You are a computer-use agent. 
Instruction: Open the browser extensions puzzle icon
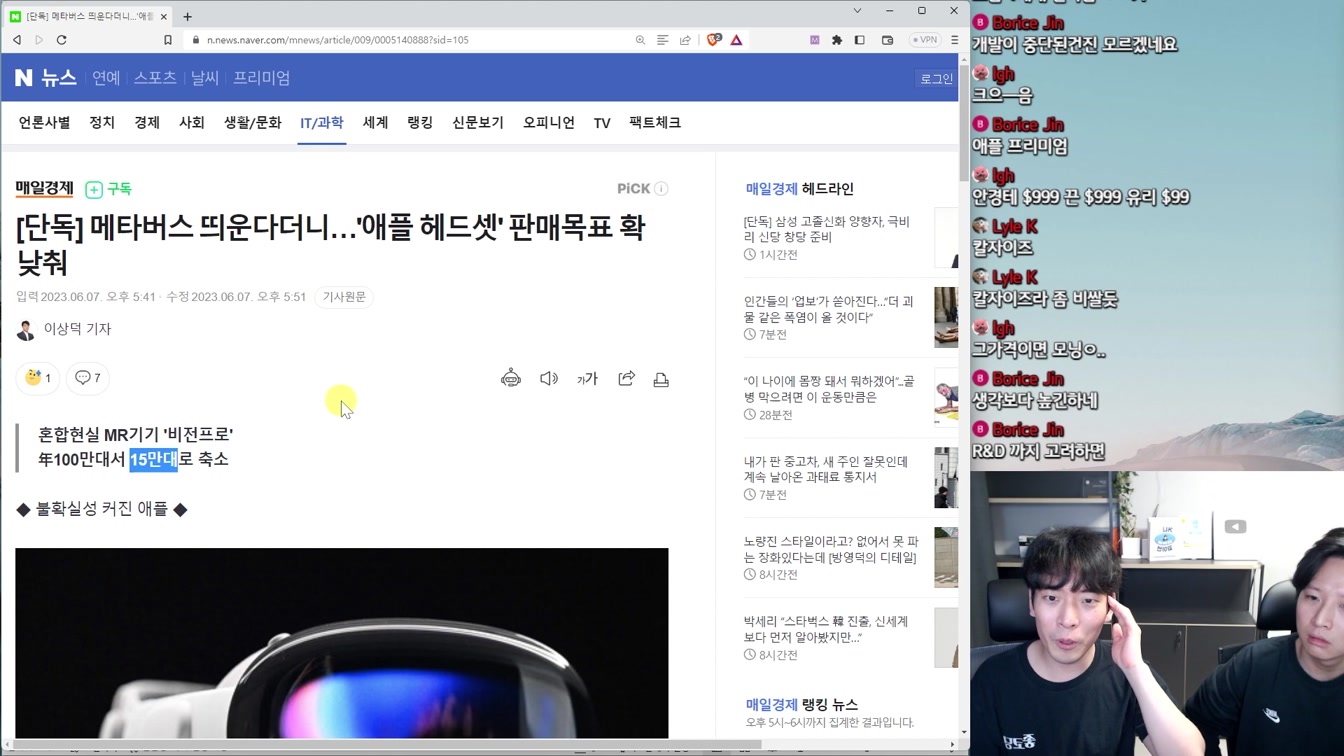click(837, 40)
